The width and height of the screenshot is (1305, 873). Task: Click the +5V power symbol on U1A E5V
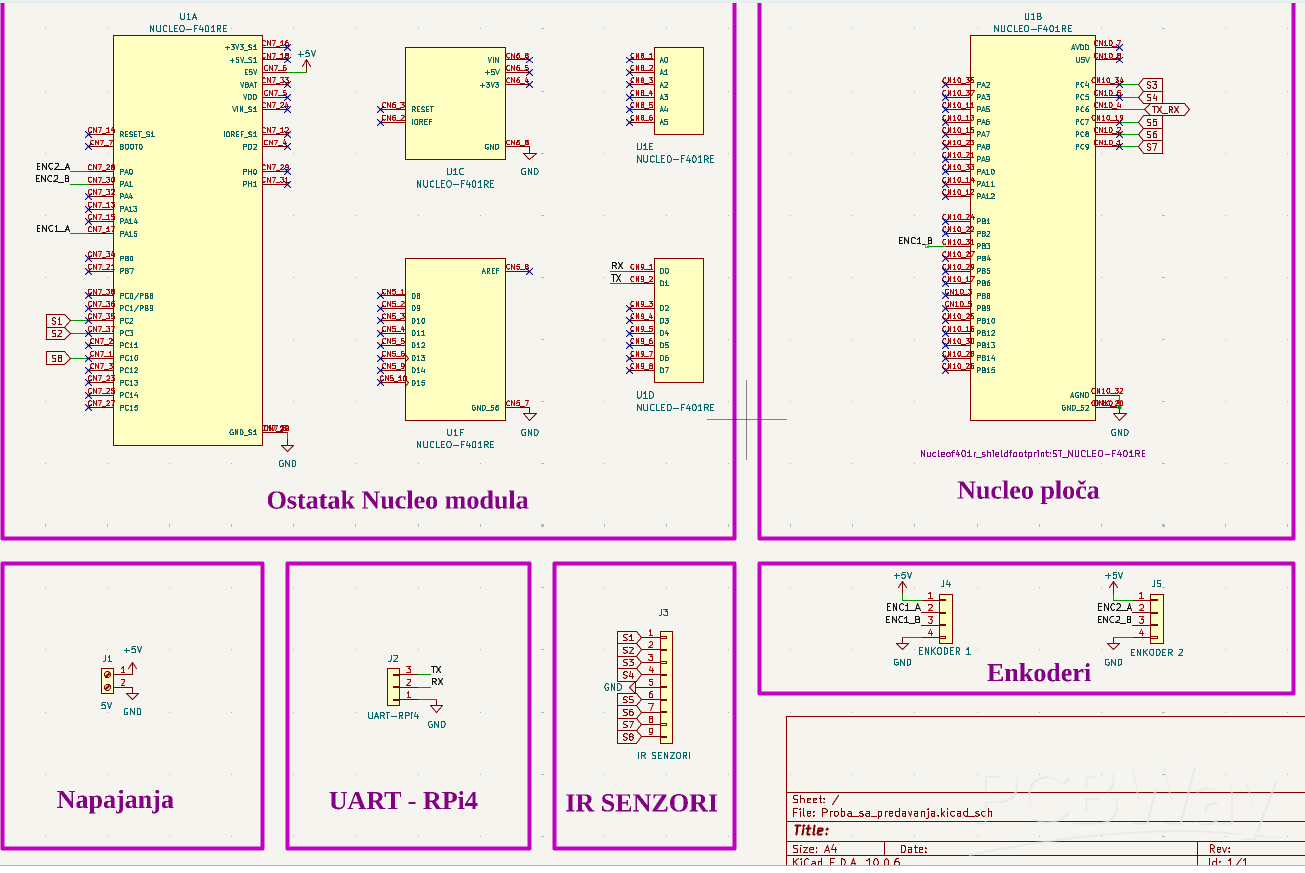point(306,59)
